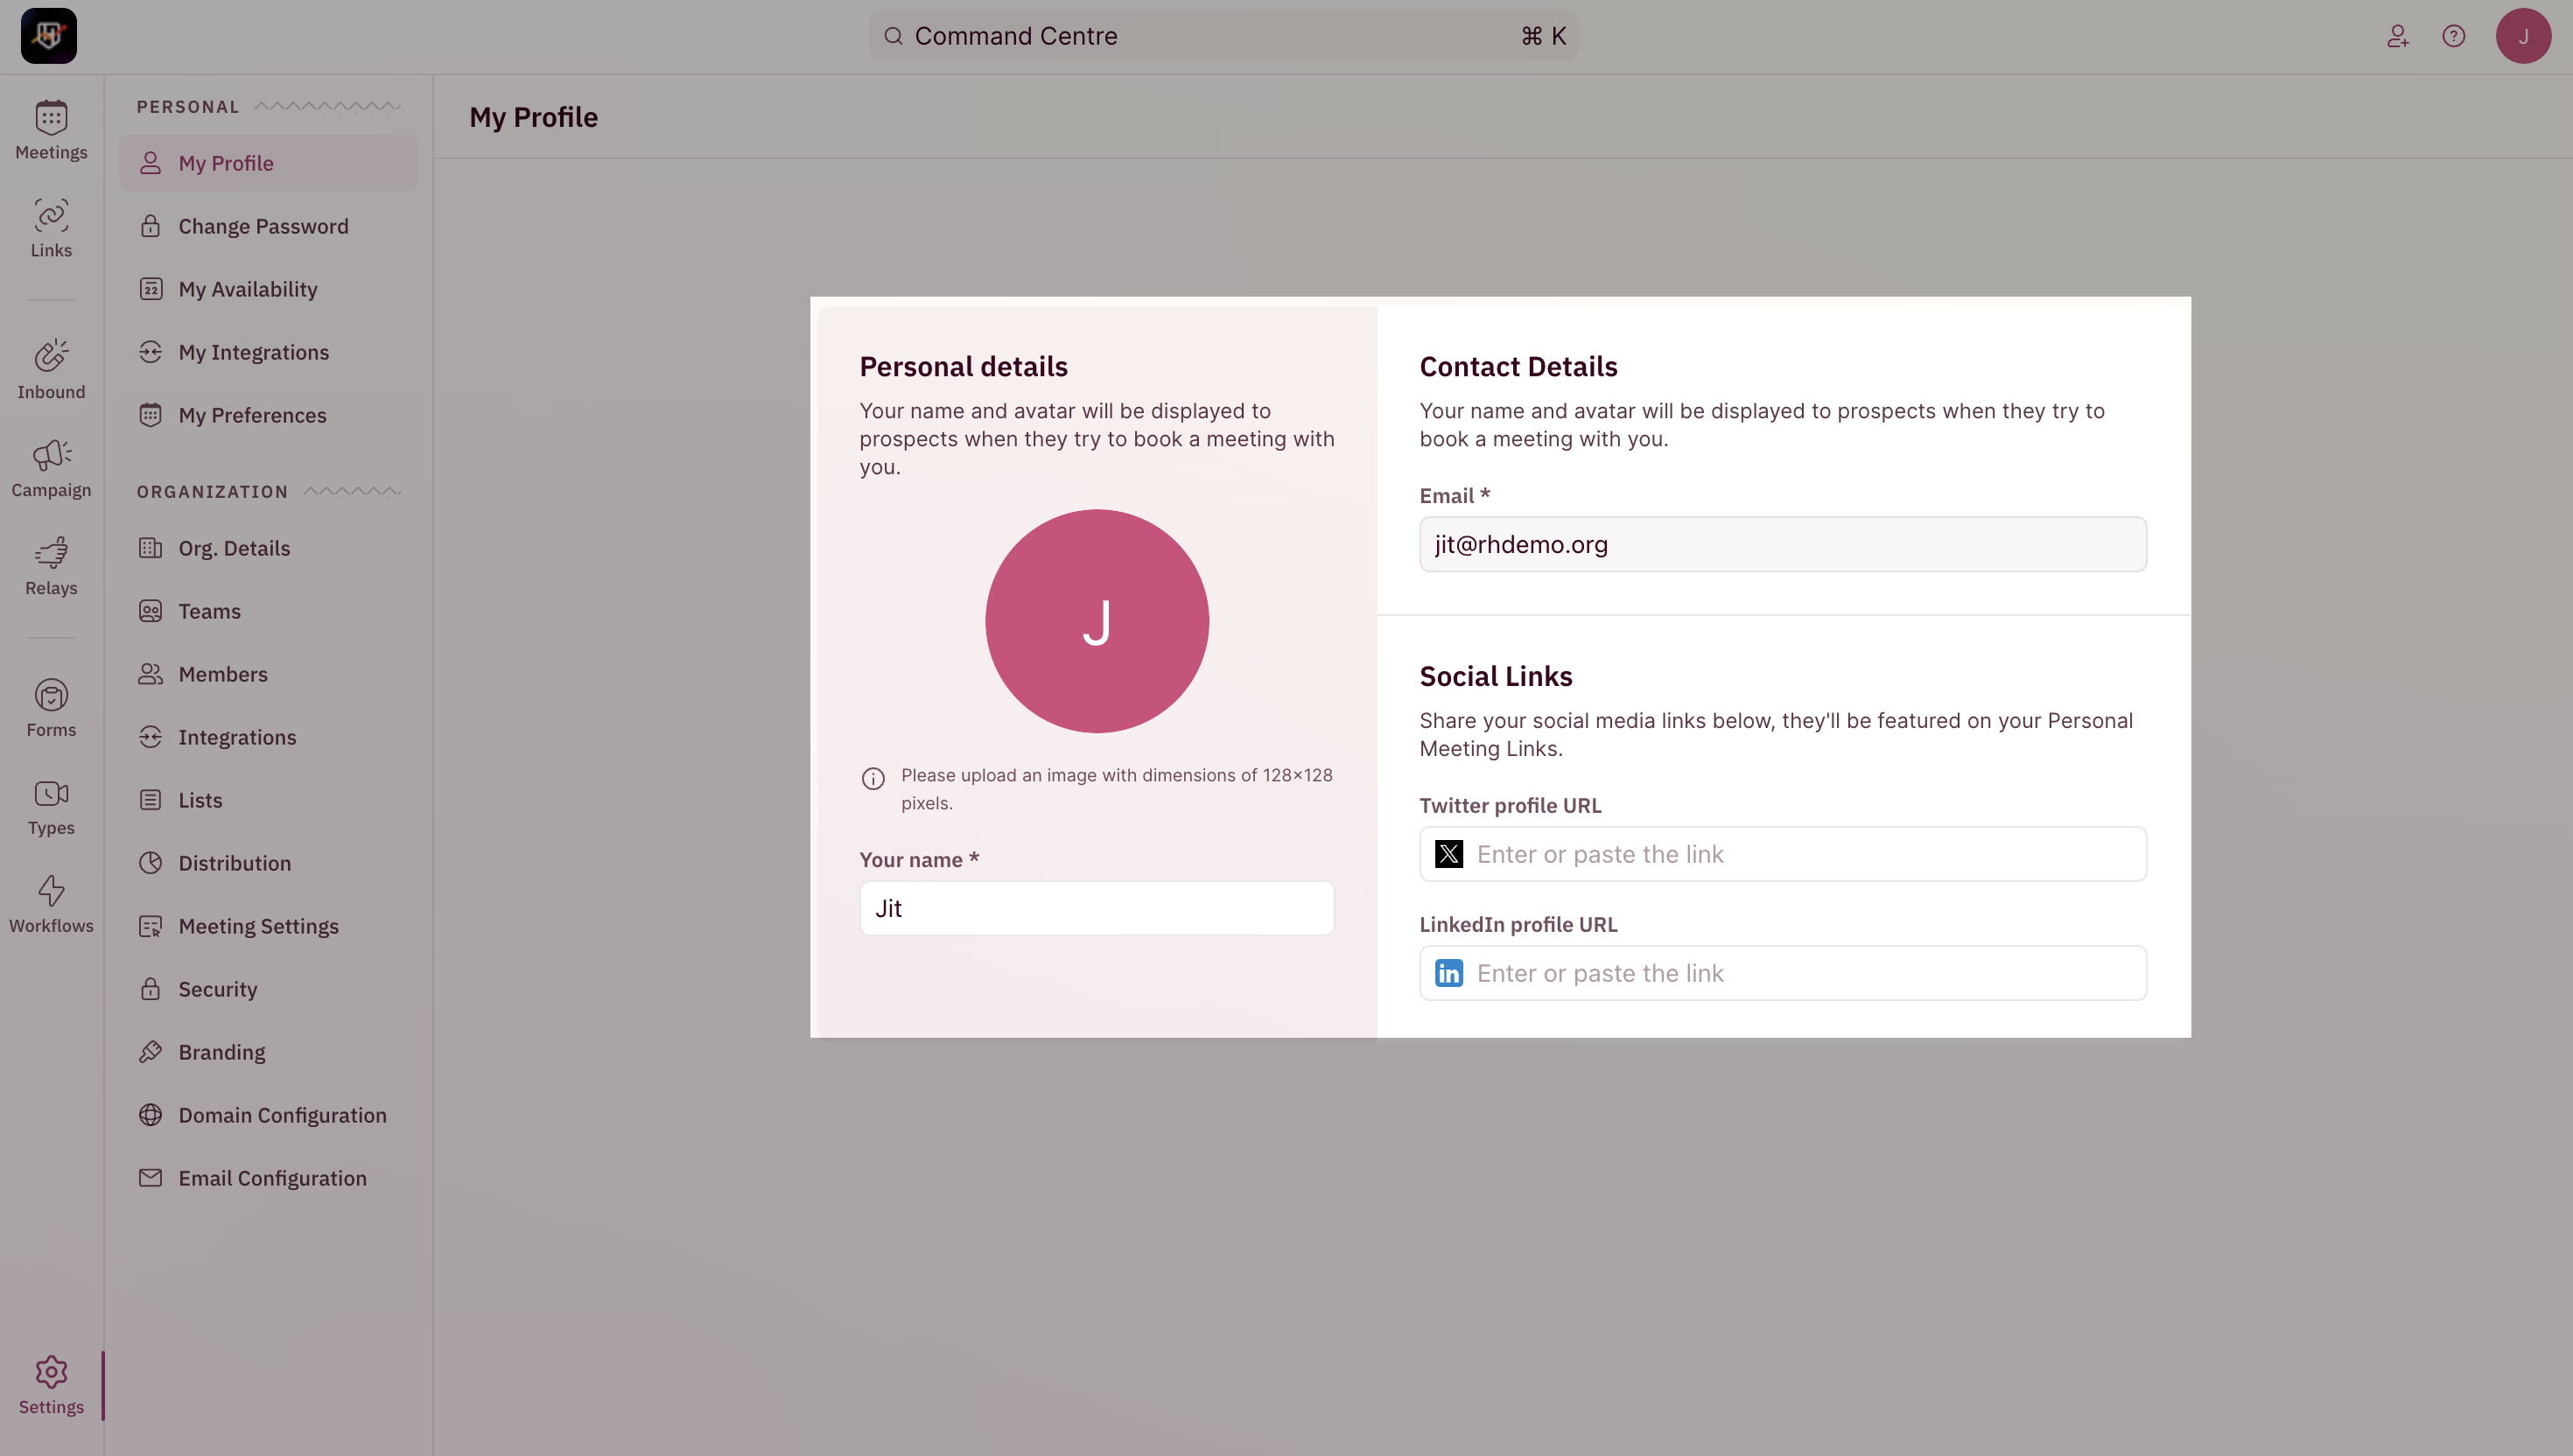Click the PERSONAL section label in sidebar

pos(188,107)
